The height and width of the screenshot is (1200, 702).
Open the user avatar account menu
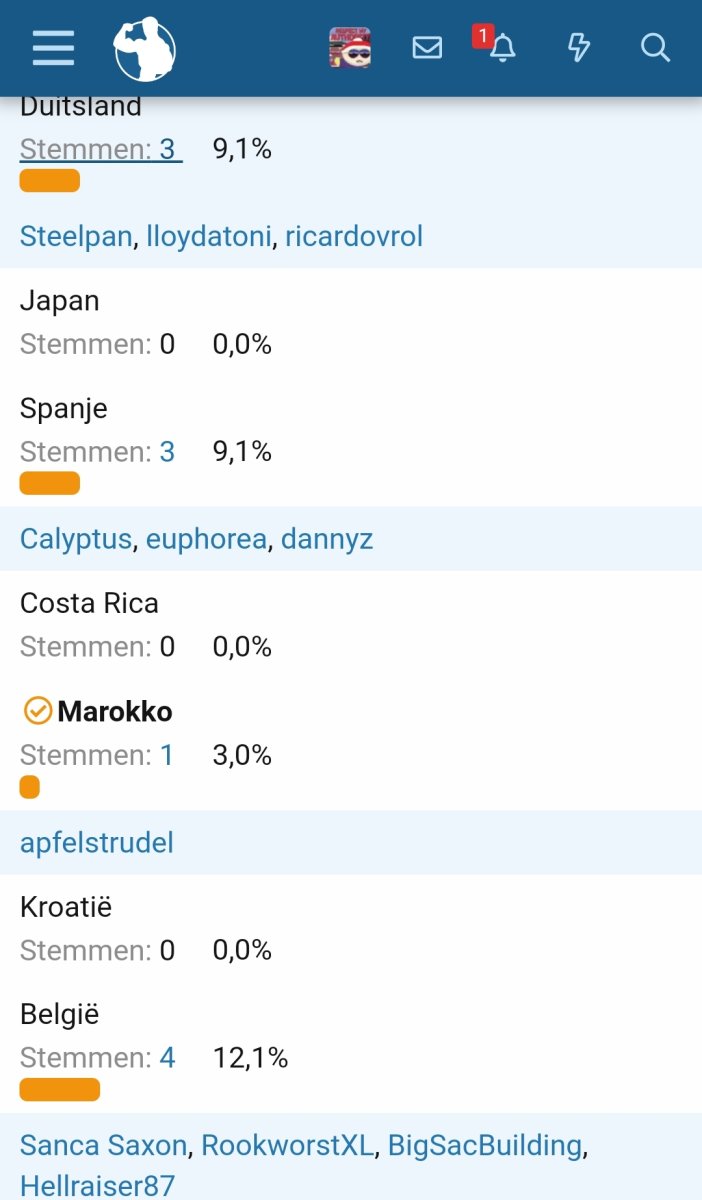(x=350, y=48)
